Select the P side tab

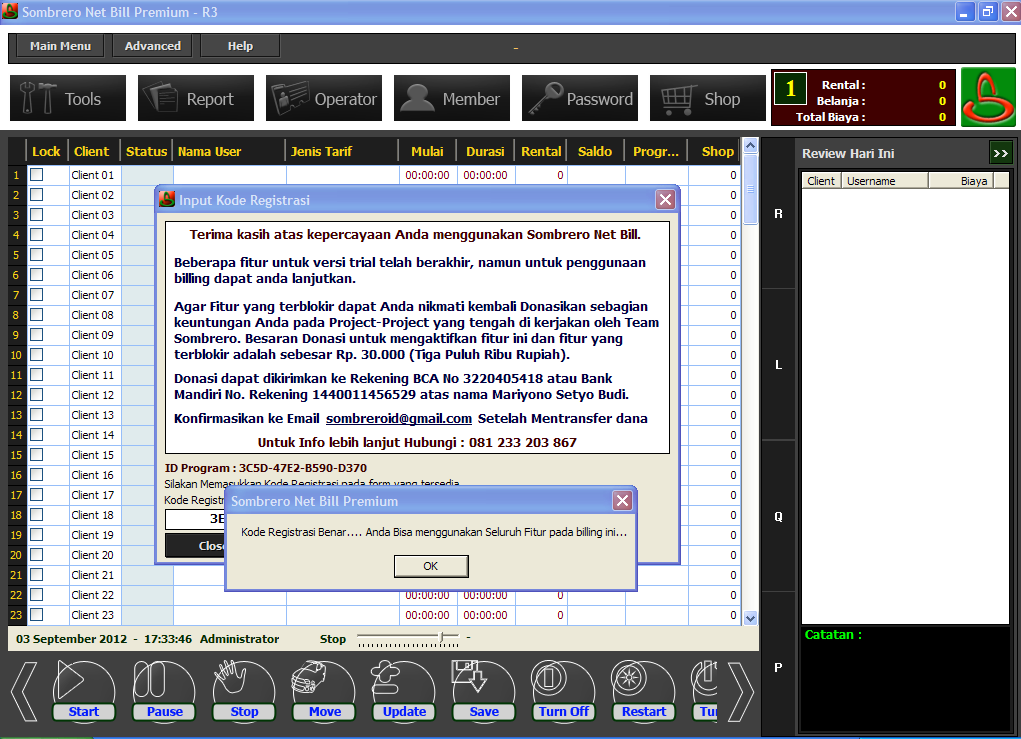pos(778,667)
